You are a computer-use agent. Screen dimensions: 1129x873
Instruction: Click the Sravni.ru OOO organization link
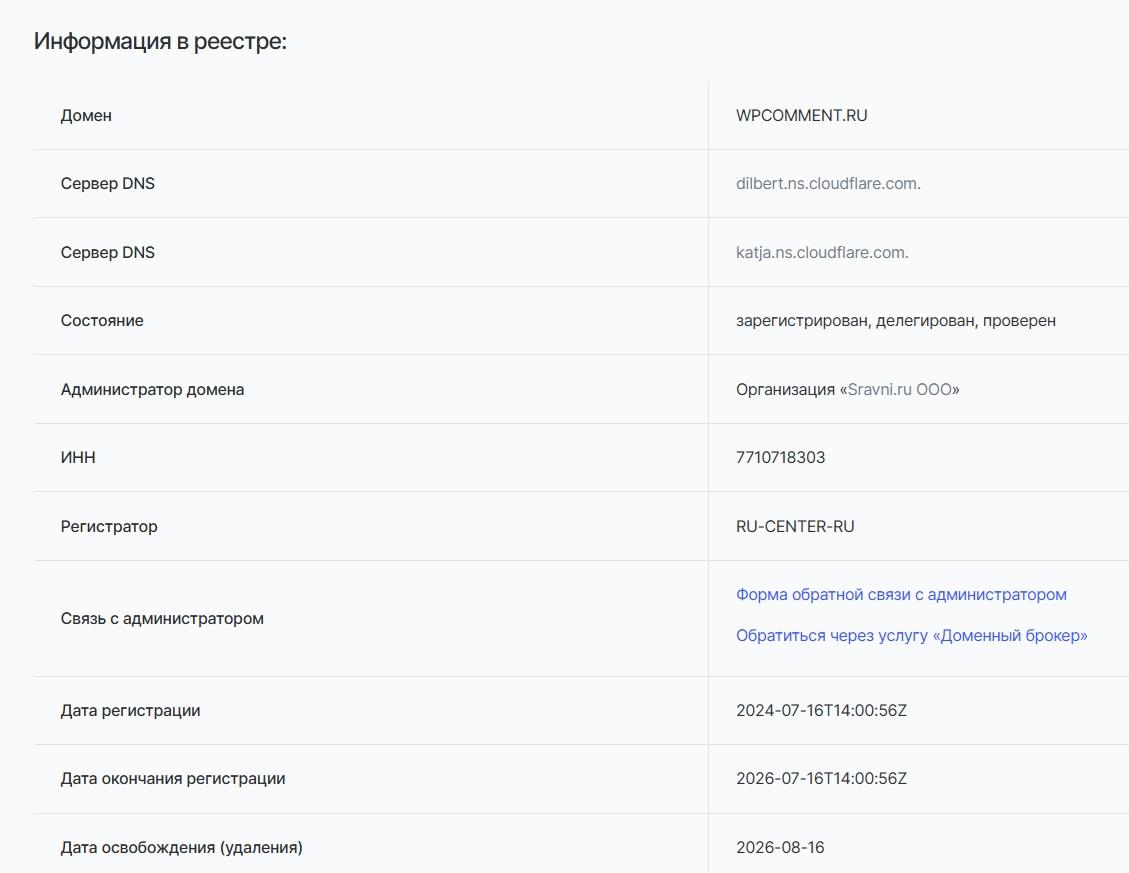(900, 389)
